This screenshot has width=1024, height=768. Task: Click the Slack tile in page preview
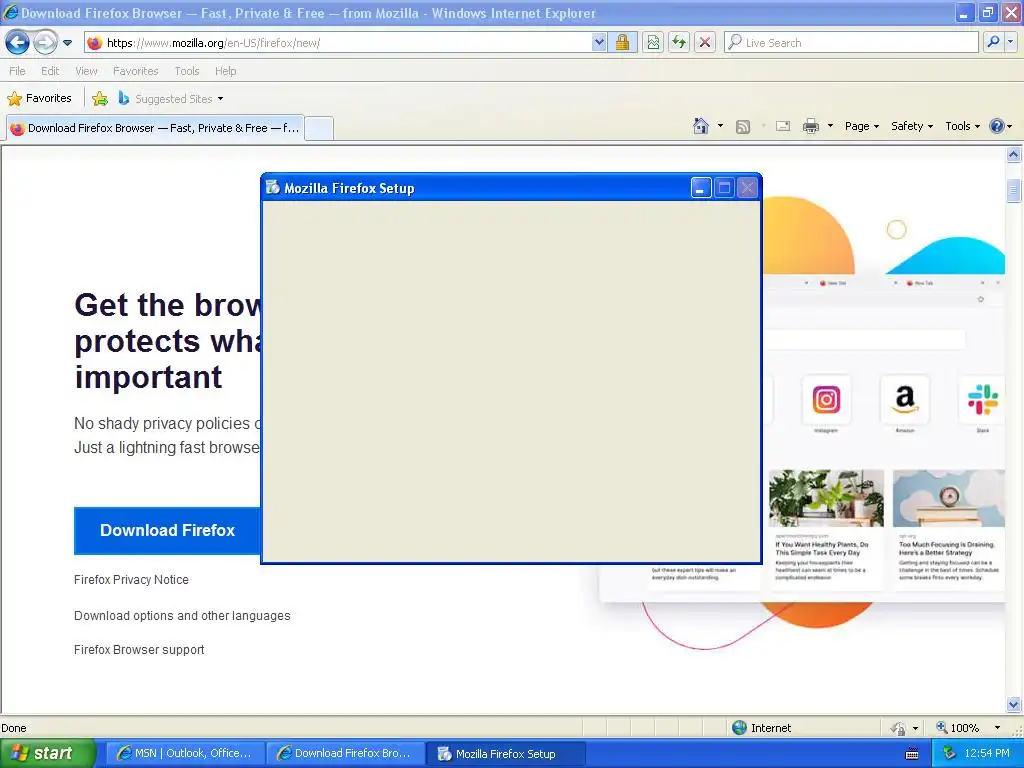point(982,399)
